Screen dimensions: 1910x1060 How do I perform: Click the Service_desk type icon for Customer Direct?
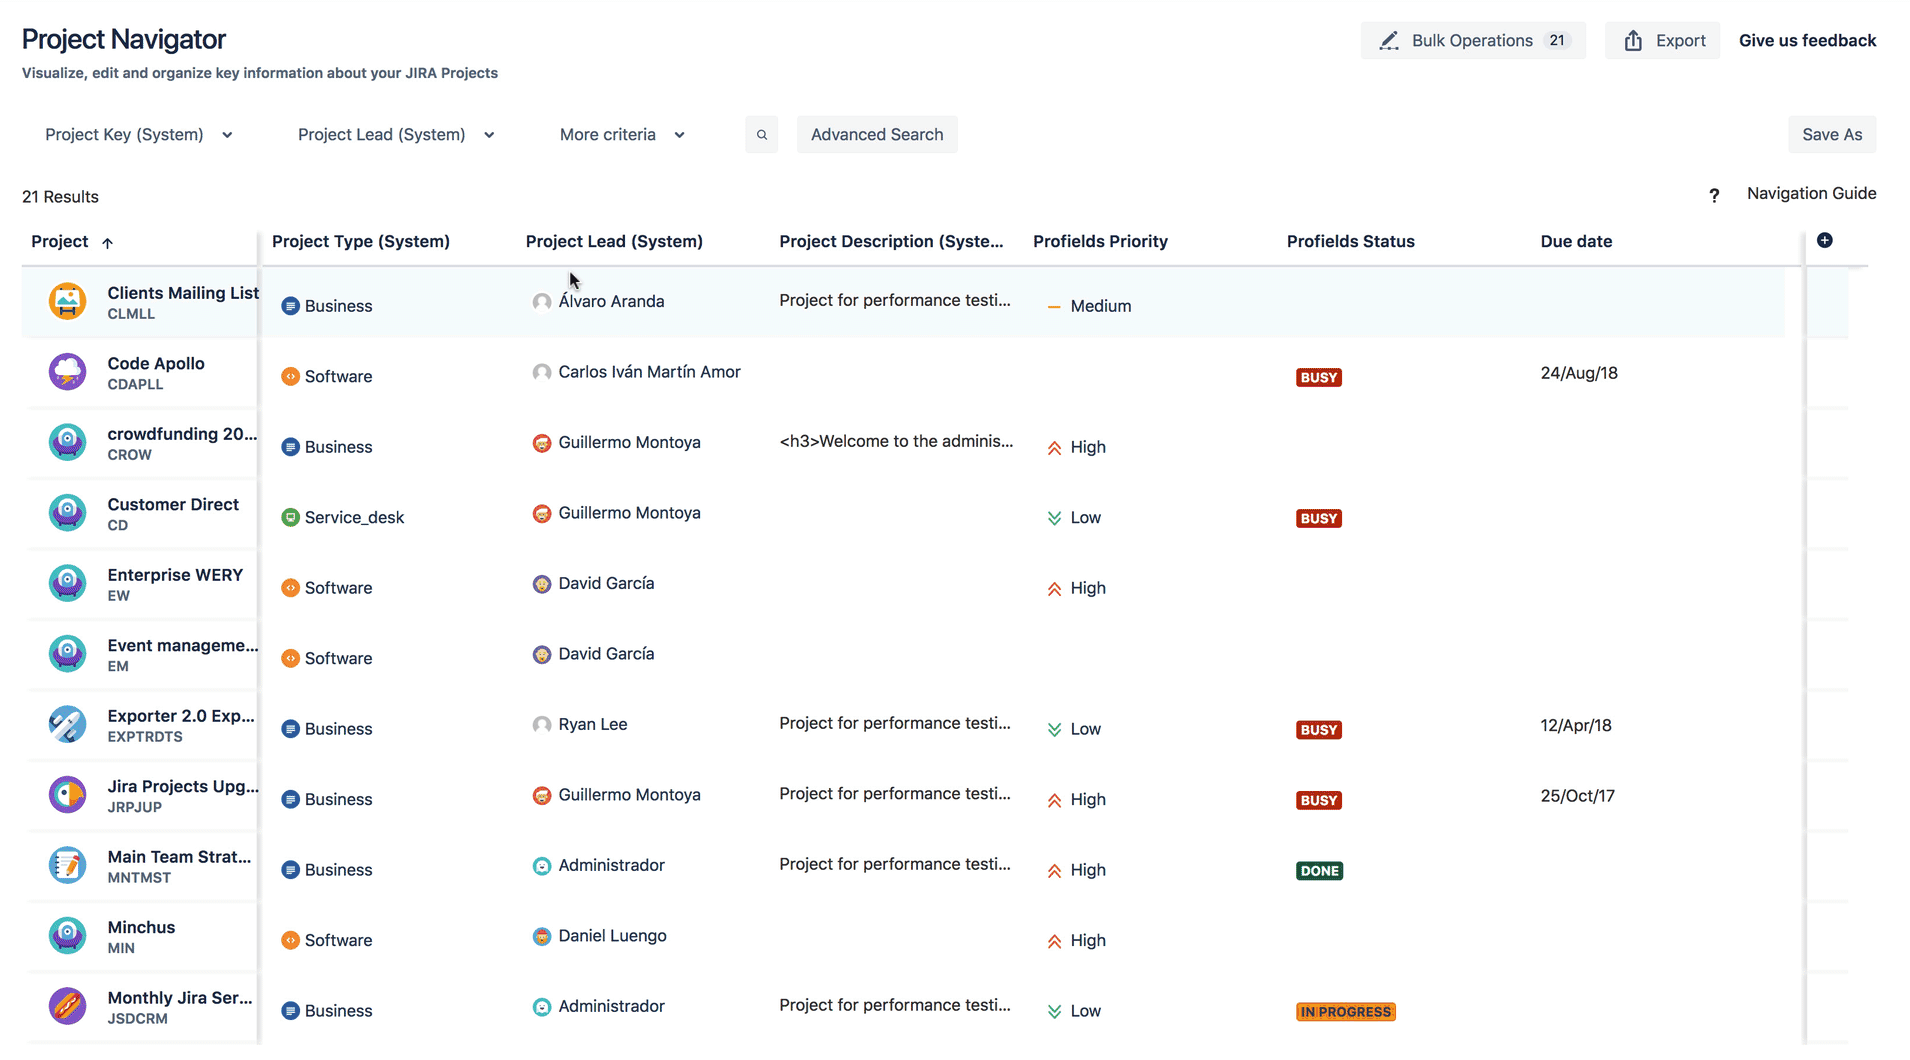click(x=290, y=518)
